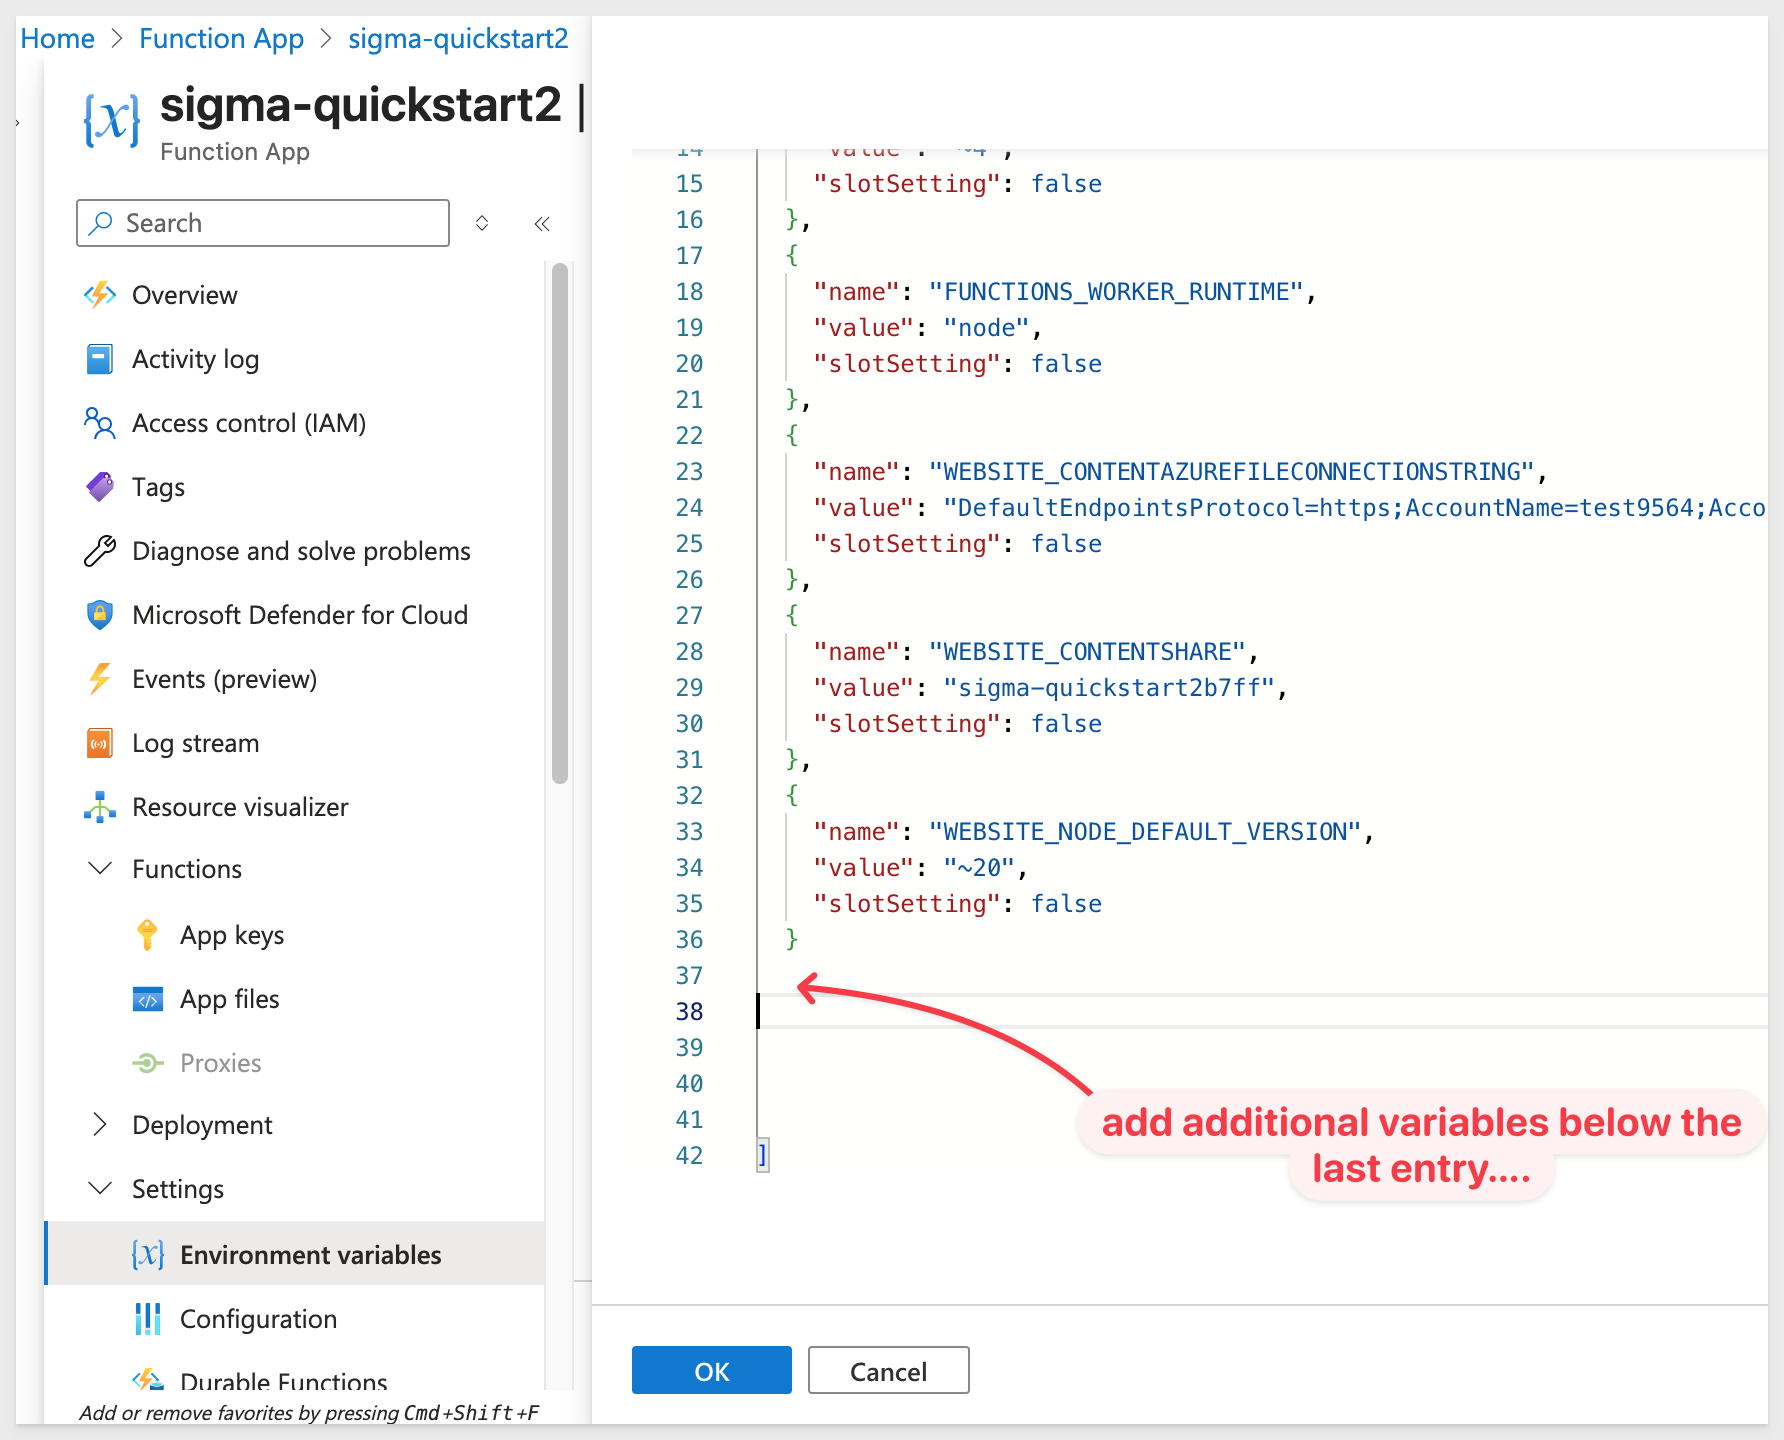Go to Home breadcrumb link
The height and width of the screenshot is (1440, 1784).
pos(57,38)
